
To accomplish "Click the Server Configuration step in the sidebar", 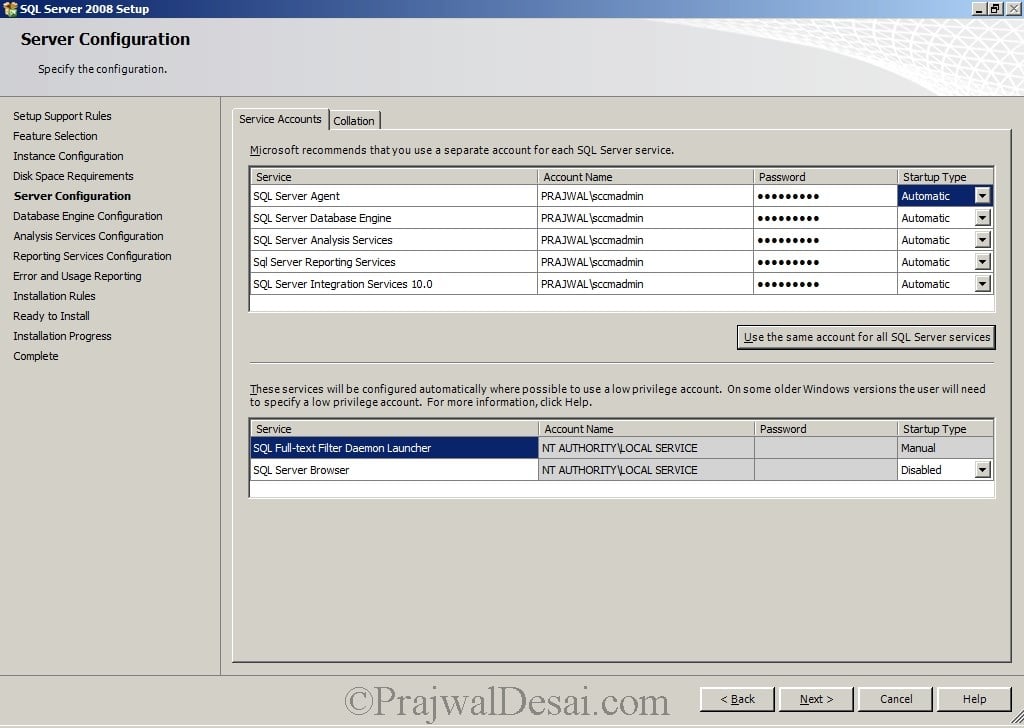I will click(x=72, y=196).
